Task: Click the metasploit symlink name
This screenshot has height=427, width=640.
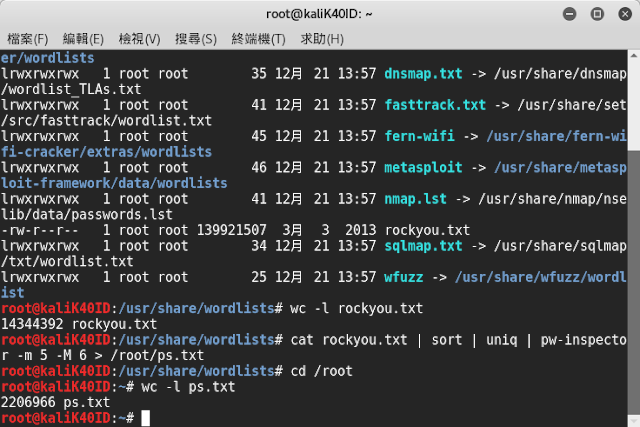Action: 423,168
